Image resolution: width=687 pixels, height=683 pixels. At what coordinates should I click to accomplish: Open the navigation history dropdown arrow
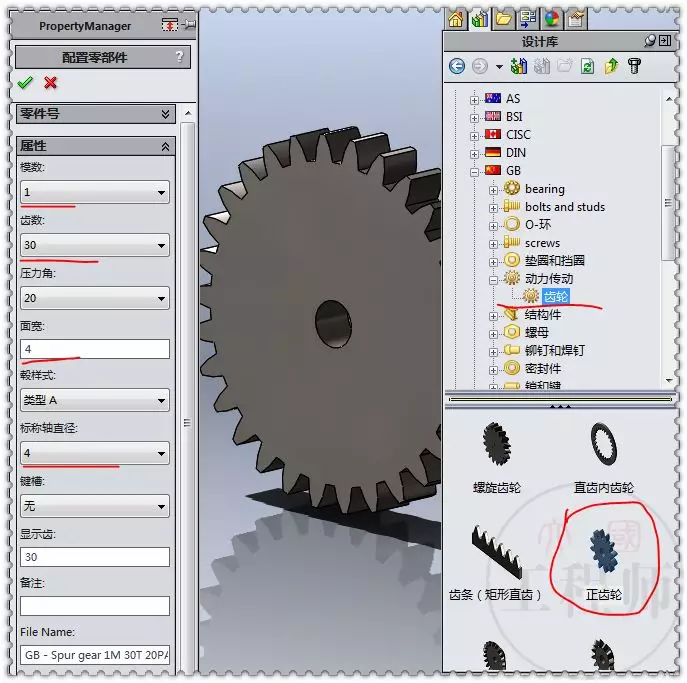(499, 67)
